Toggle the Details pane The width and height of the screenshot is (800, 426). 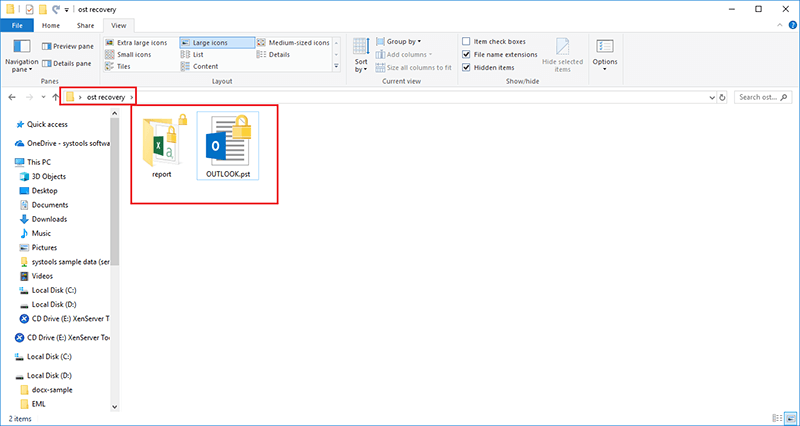coord(66,64)
